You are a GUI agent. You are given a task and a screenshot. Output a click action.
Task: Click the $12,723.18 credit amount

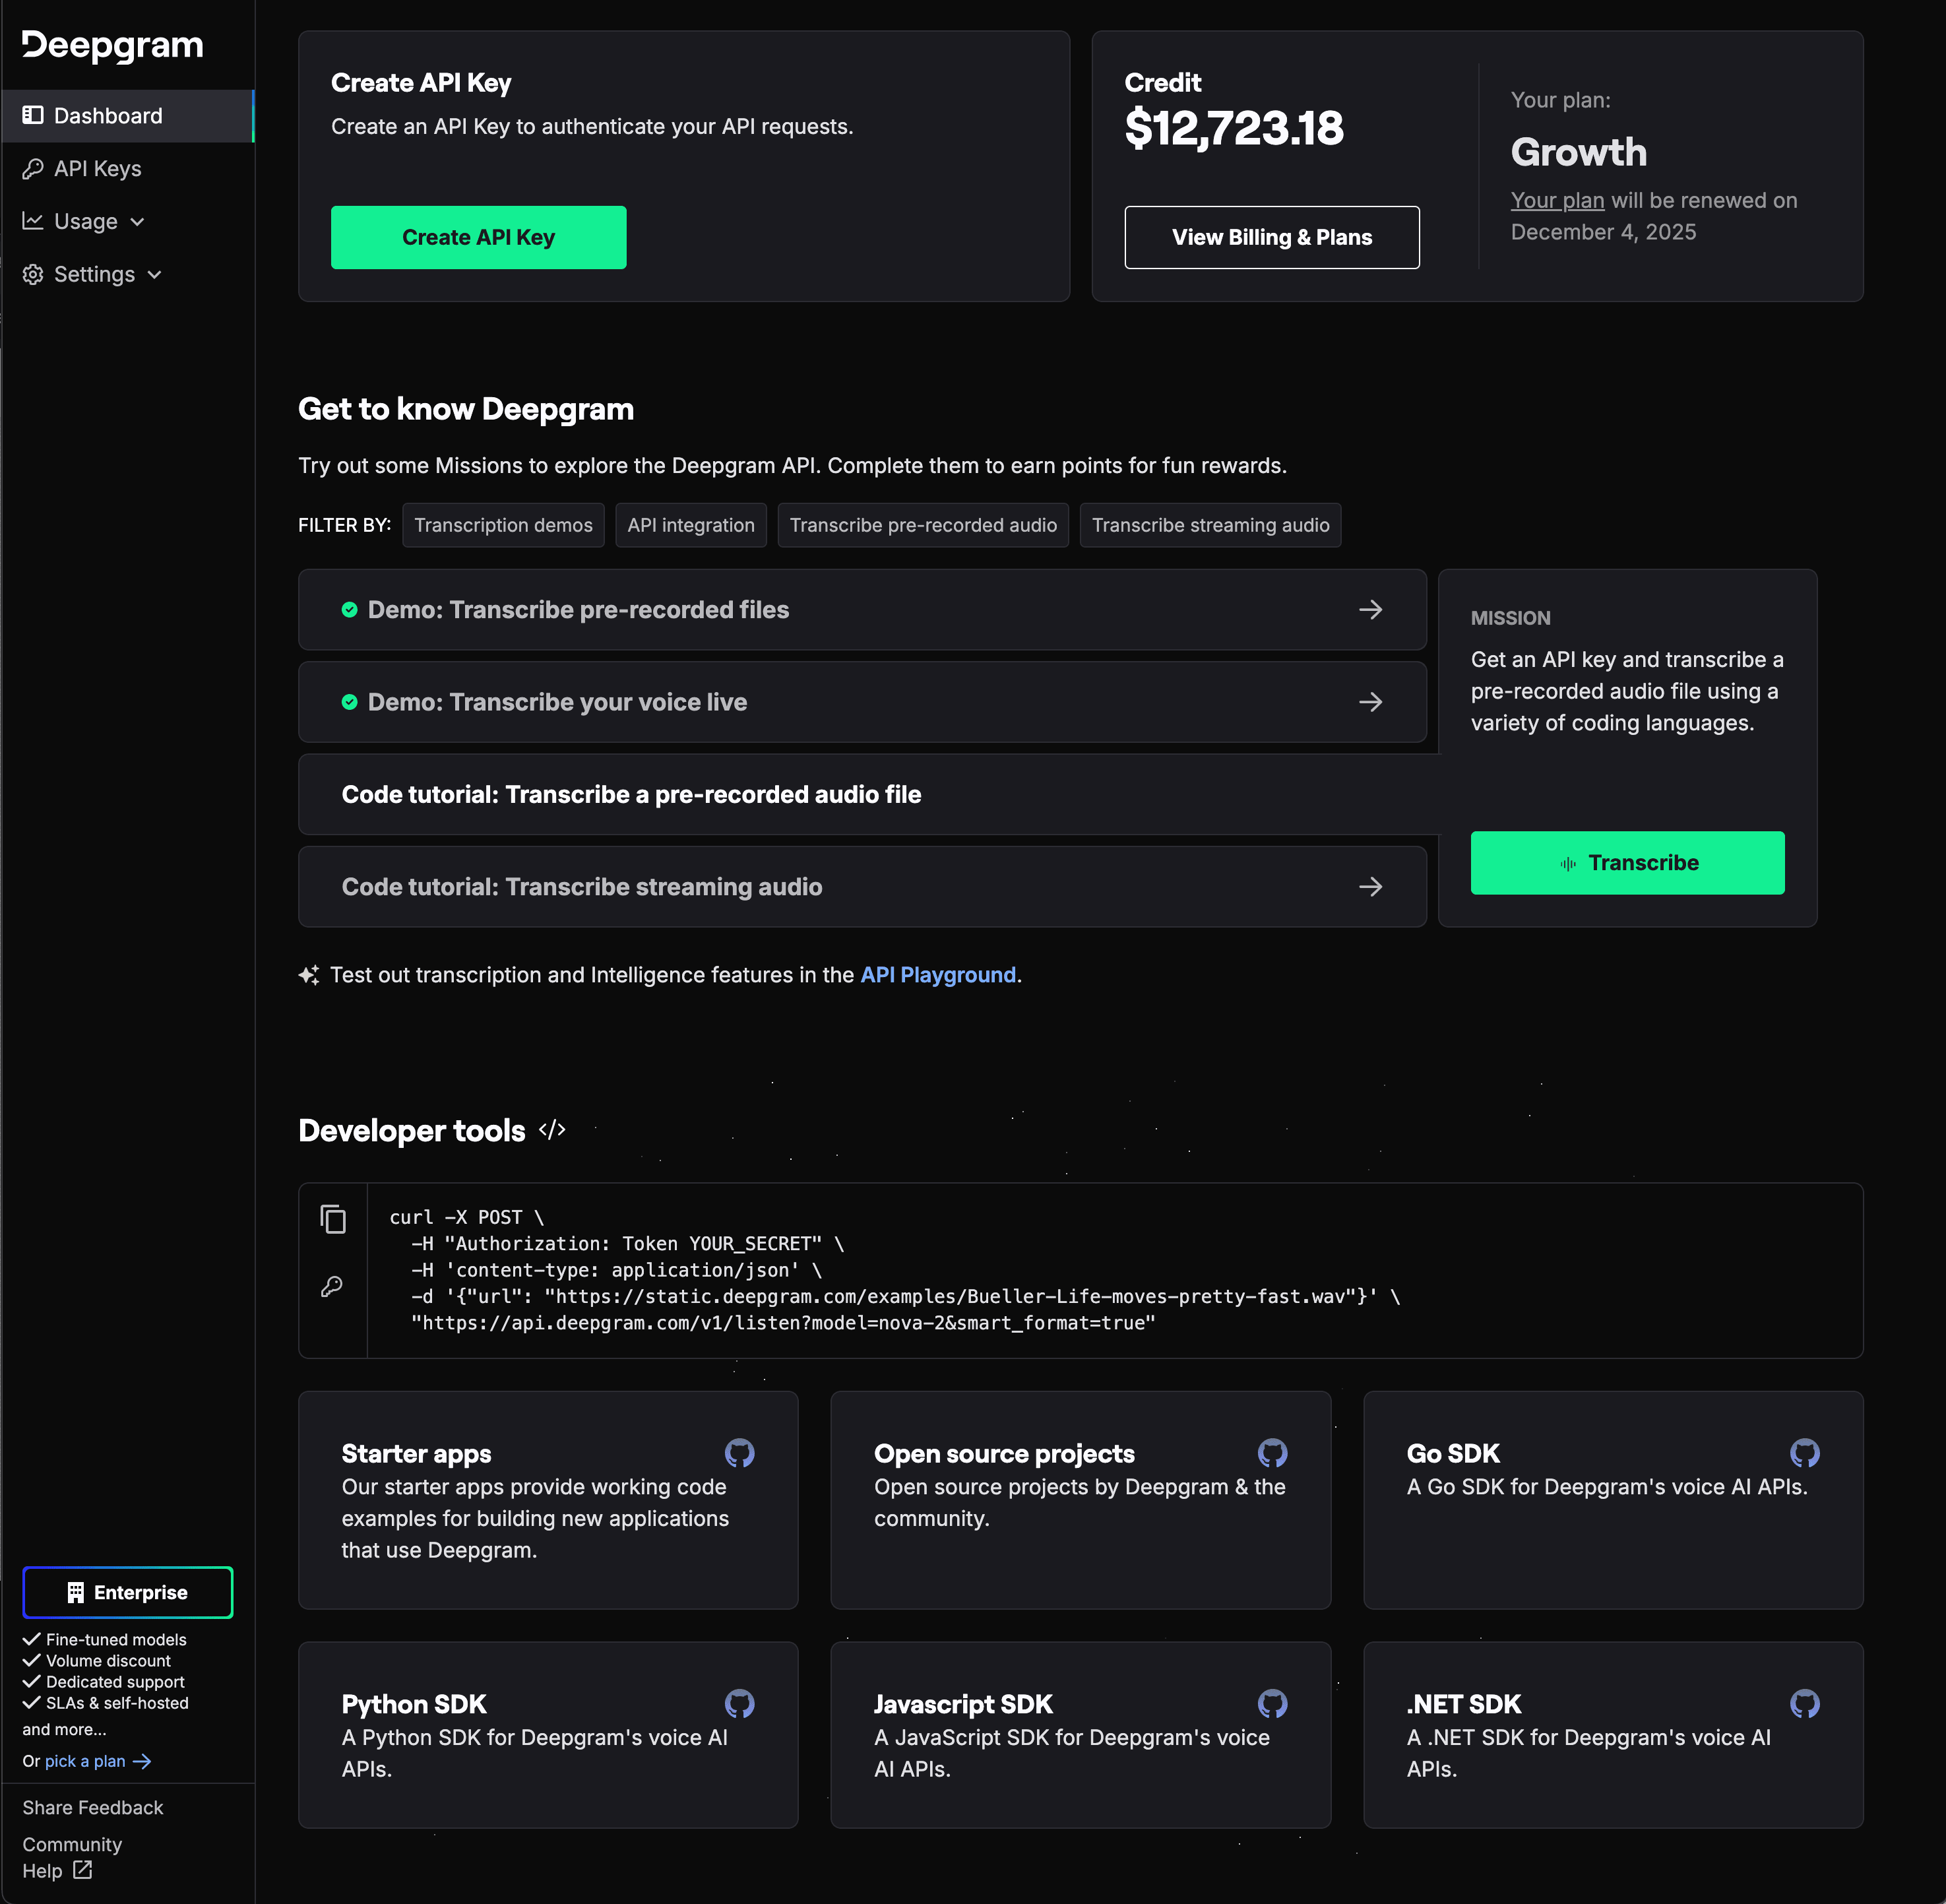pyautogui.click(x=1234, y=128)
